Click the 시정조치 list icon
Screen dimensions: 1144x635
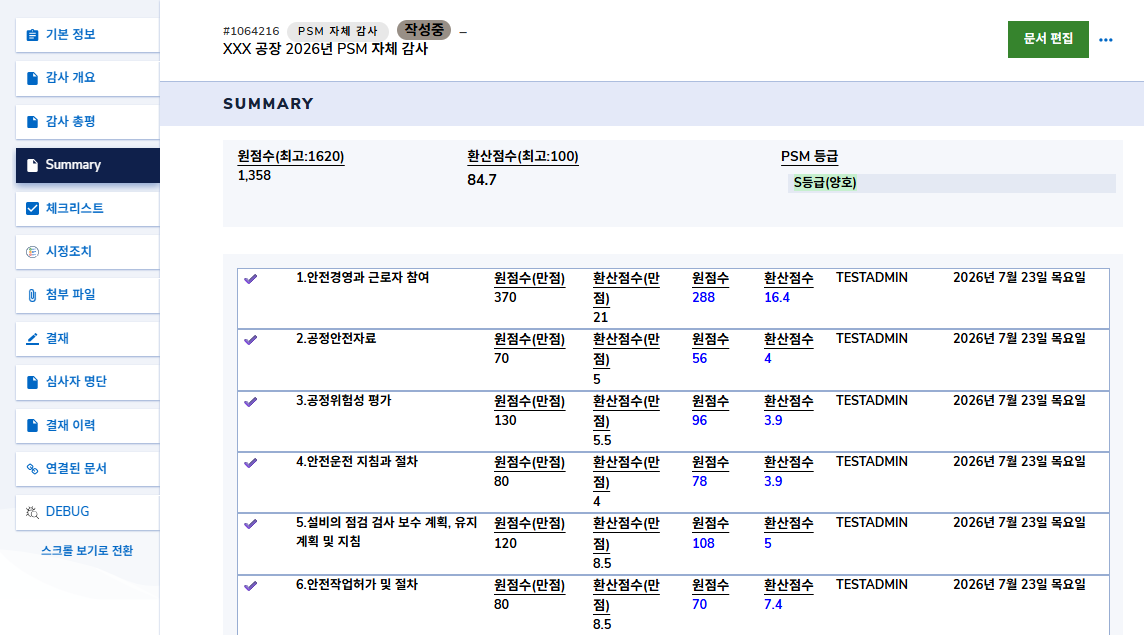(x=32, y=252)
